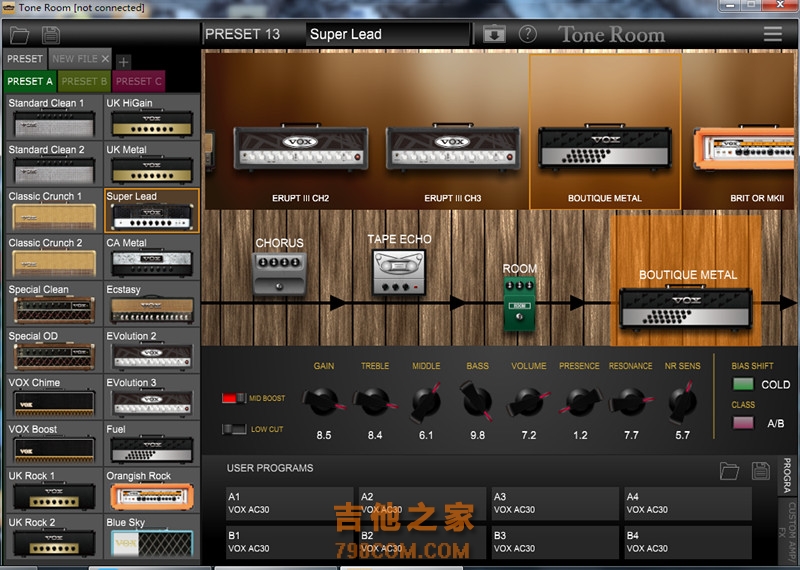Load the Super Lead preset
The height and width of the screenshot is (570, 800).
[x=152, y=210]
